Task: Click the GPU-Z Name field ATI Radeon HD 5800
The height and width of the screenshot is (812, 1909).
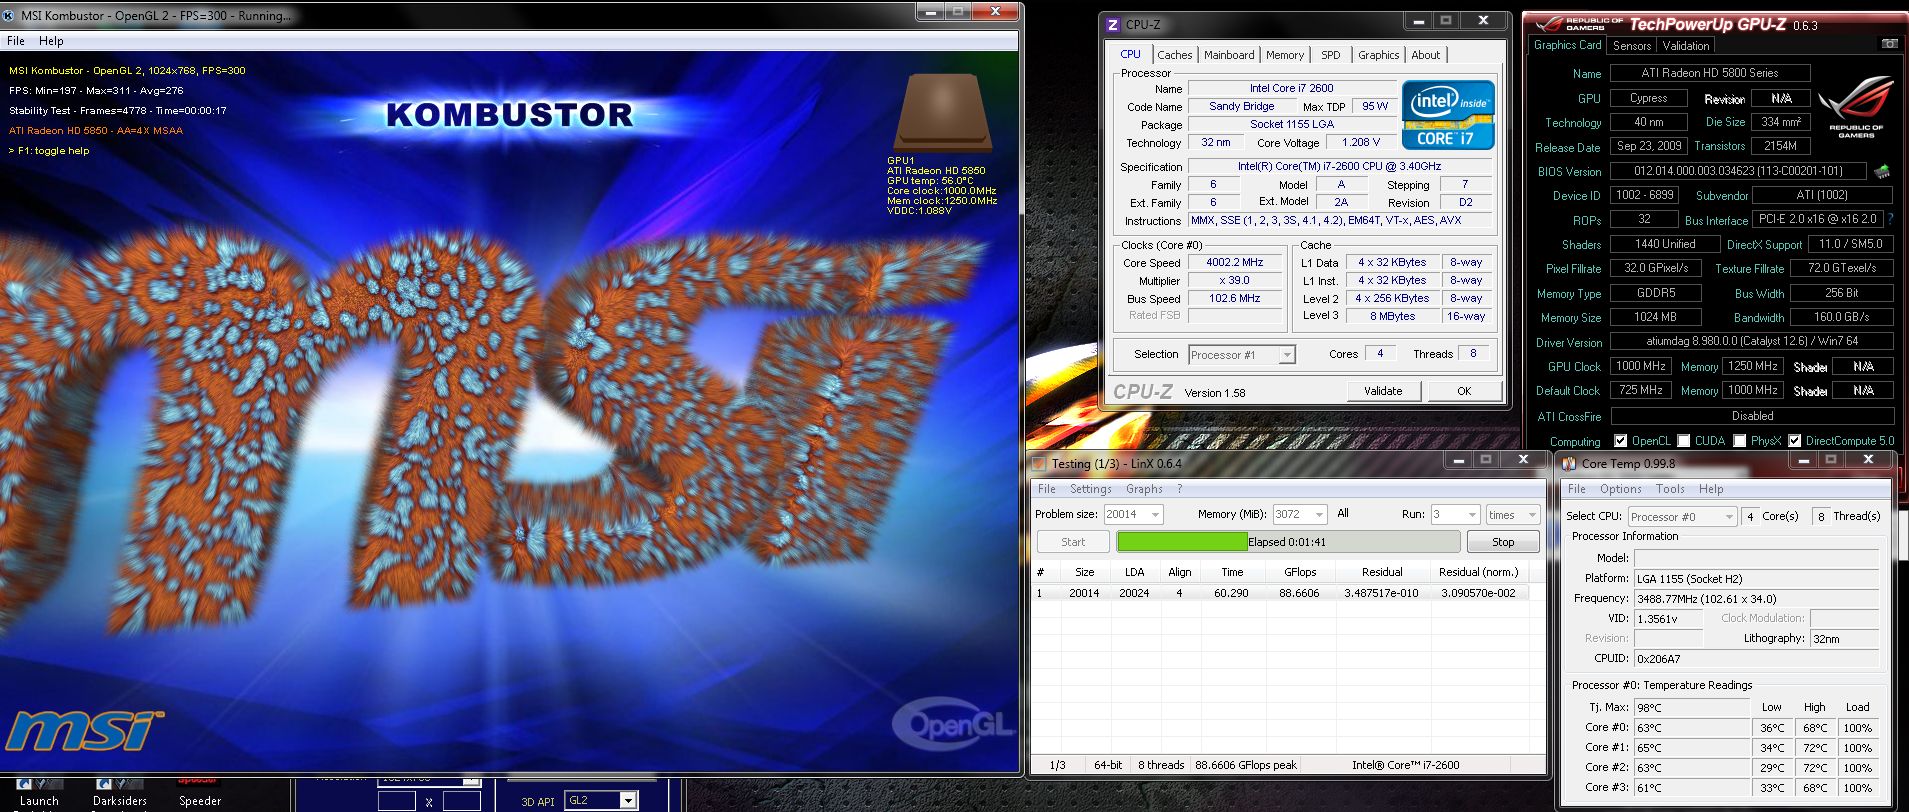Action: [x=1709, y=73]
